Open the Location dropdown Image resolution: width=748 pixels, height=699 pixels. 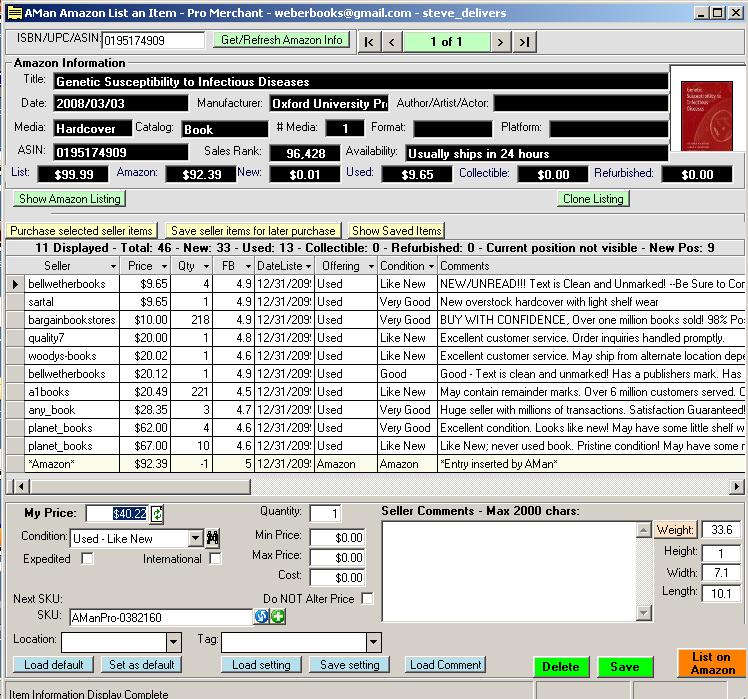click(174, 642)
